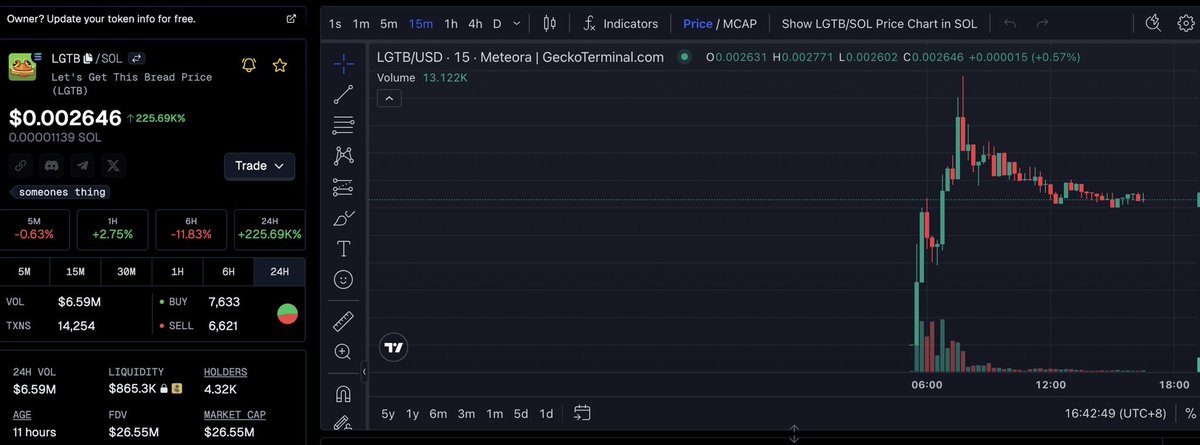
Task: Select the 30M stats period tab
Action: pos(126,272)
